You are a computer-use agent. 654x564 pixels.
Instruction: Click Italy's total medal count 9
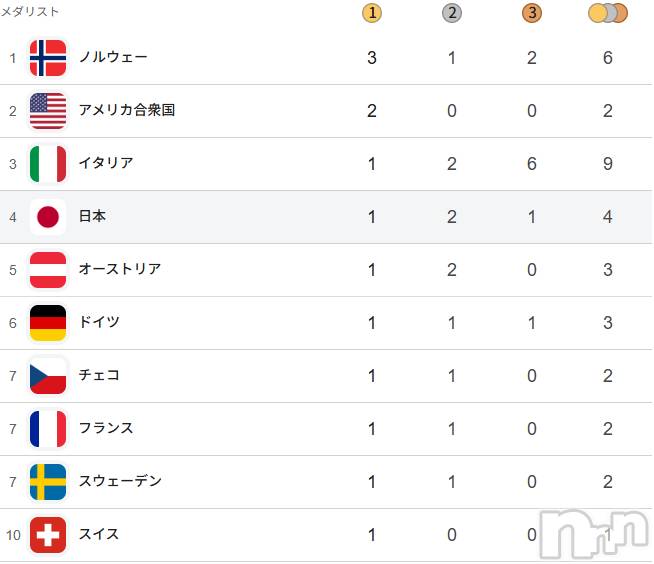pyautogui.click(x=608, y=164)
